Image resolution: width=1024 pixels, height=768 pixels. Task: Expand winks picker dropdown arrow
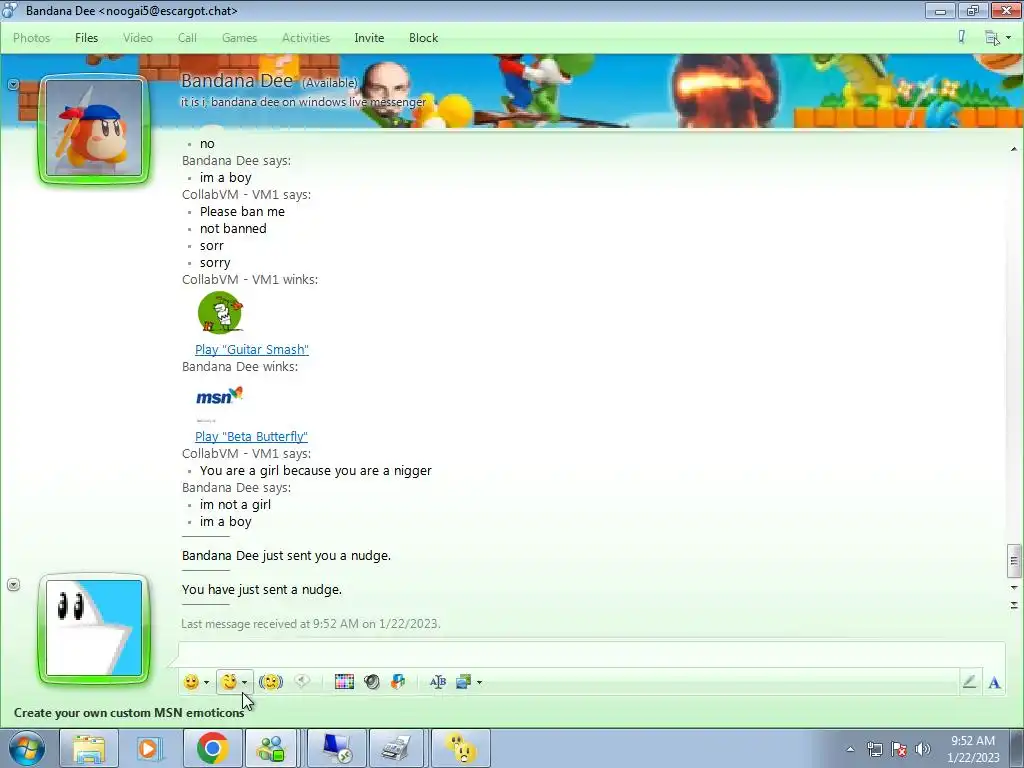tap(244, 682)
